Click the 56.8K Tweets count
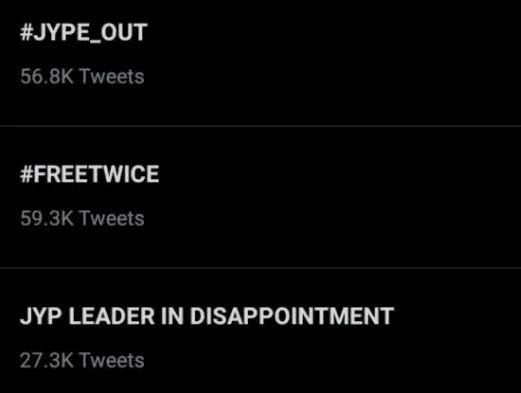Screen dimensions: 521x393 82,76
